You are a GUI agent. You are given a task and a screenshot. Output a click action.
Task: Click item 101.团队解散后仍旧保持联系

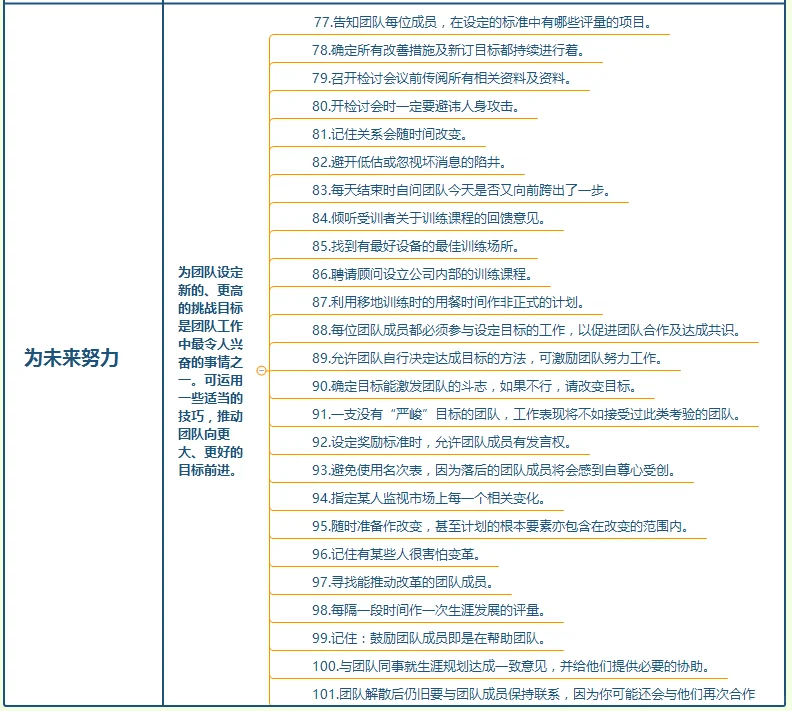pos(533,694)
